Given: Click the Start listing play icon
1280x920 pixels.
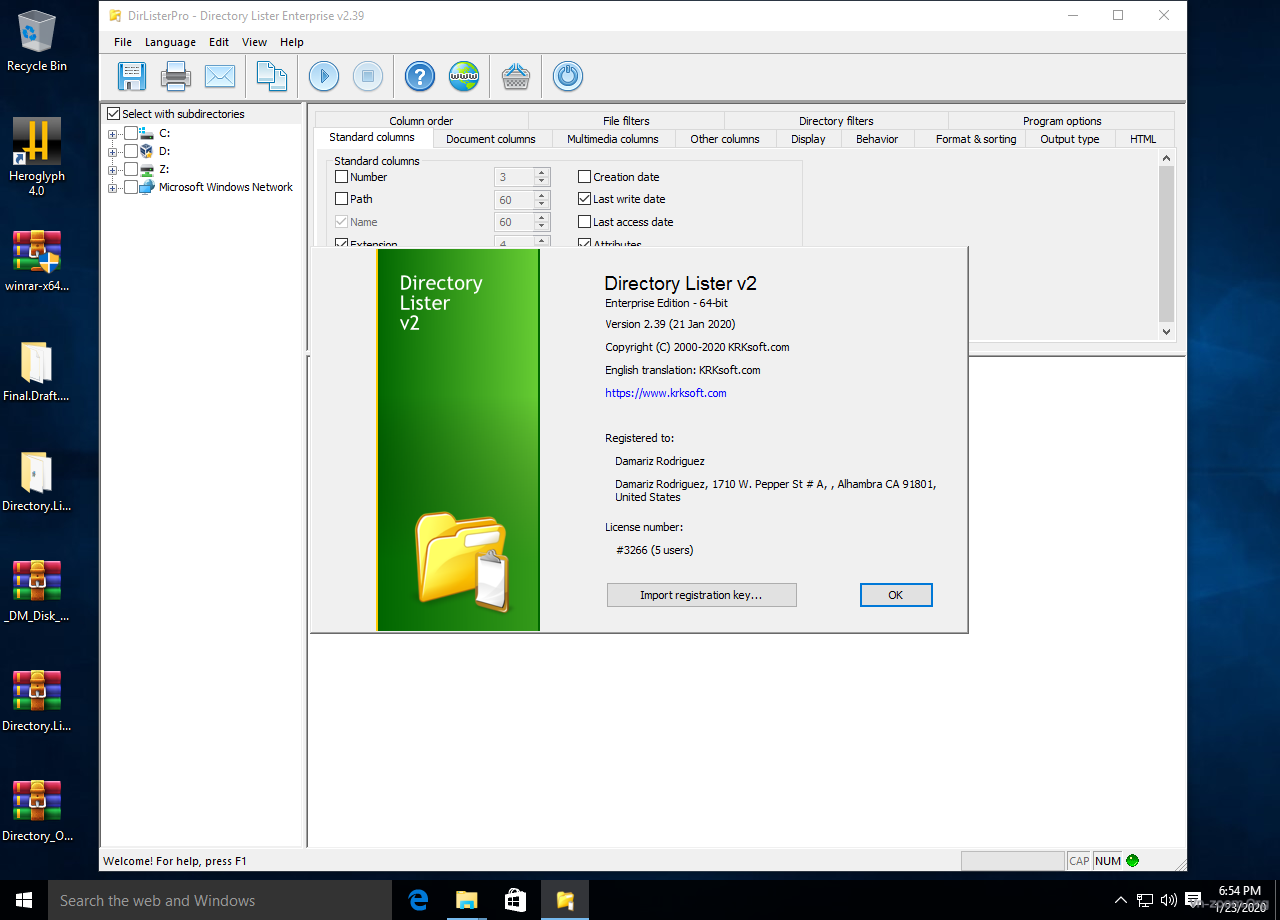Looking at the screenshot, I should click(324, 76).
